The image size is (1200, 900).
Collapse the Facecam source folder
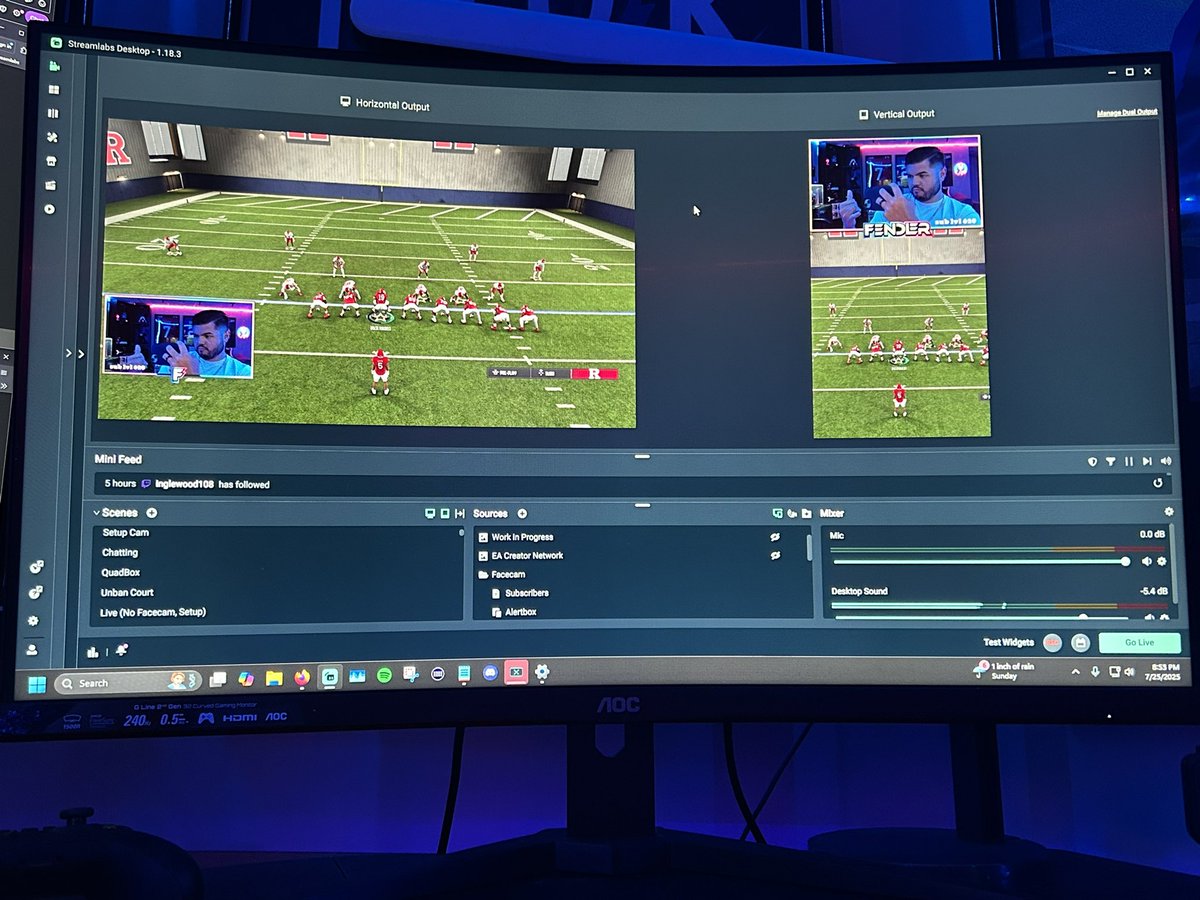(483, 575)
